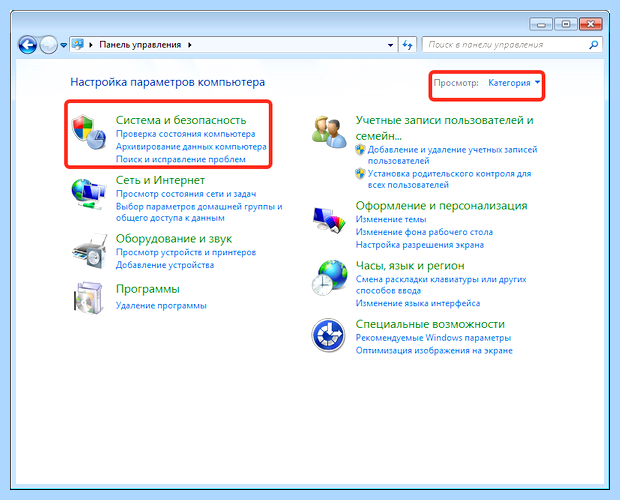Click Панель управления breadcrumb segment
The width and height of the screenshot is (620, 500).
tap(140, 45)
